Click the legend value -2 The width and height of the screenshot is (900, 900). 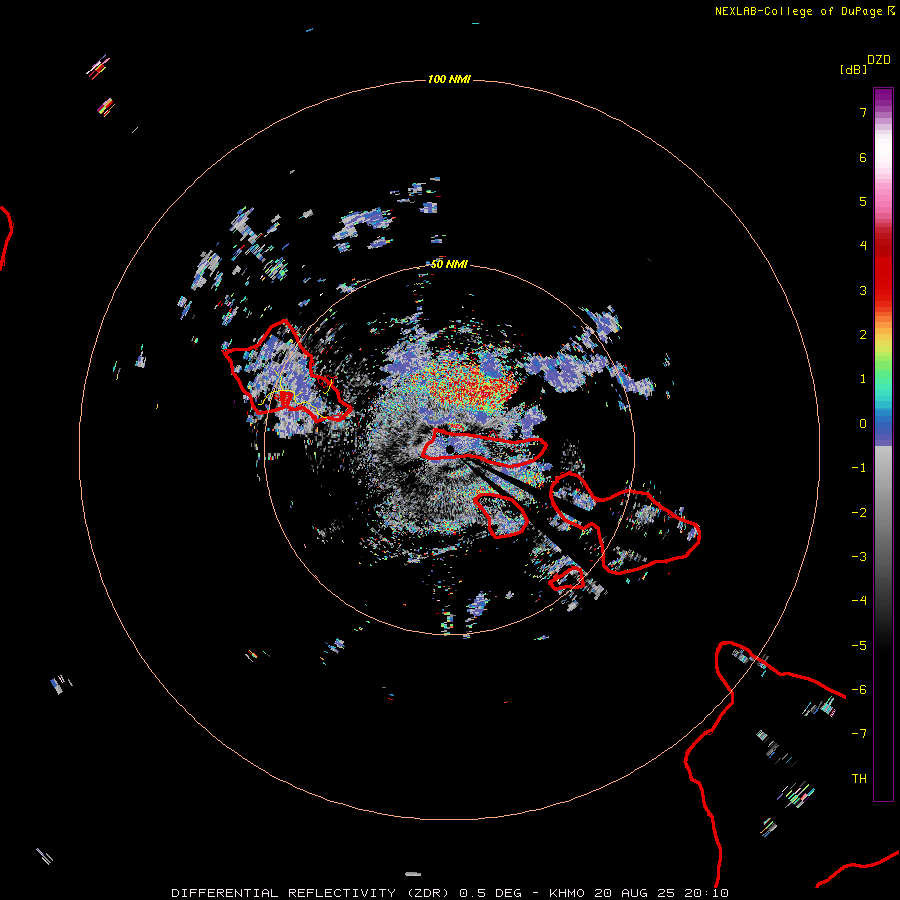(x=859, y=513)
